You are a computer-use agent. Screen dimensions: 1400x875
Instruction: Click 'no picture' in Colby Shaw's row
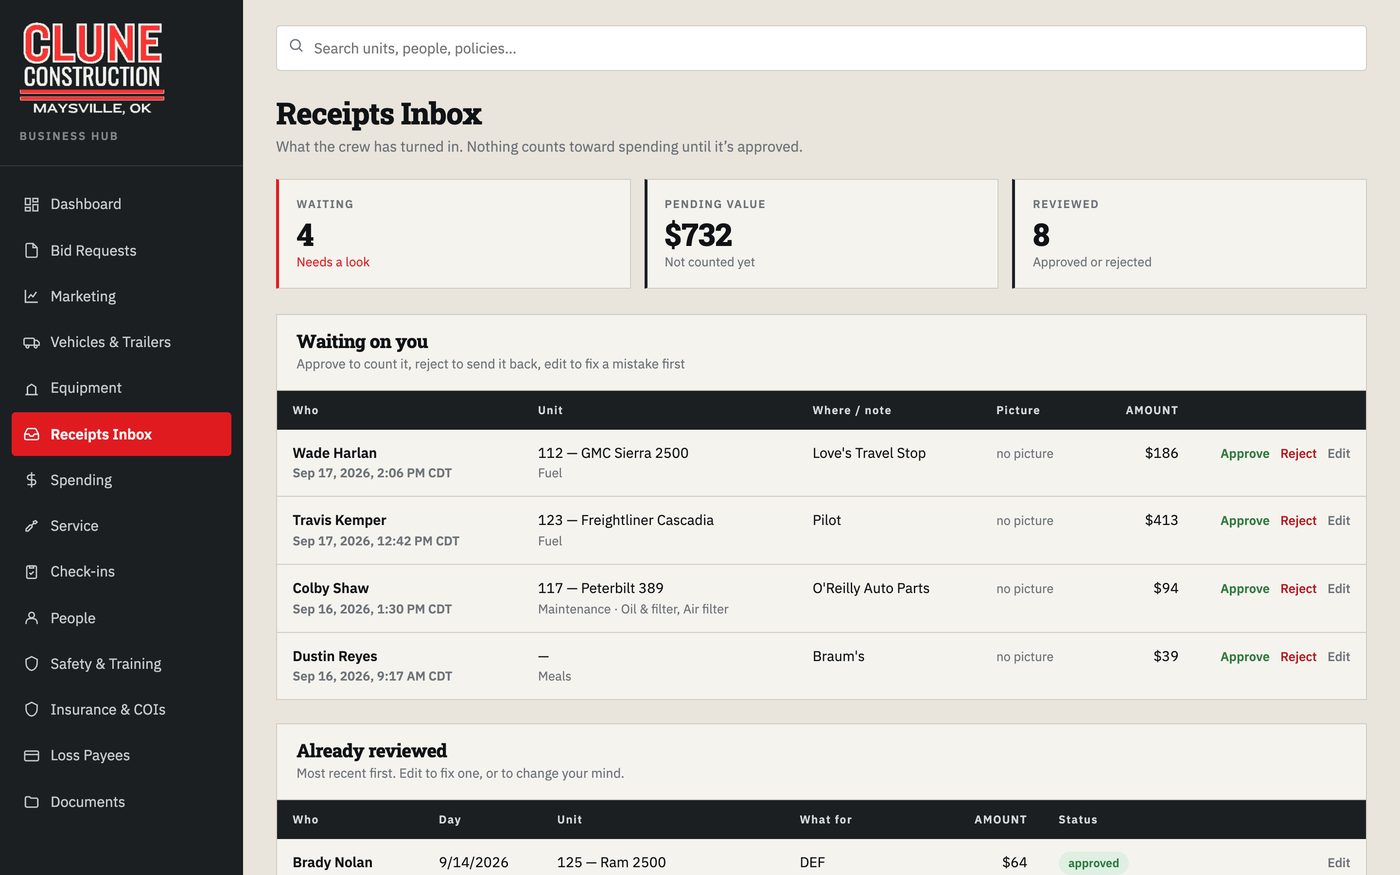click(1025, 589)
